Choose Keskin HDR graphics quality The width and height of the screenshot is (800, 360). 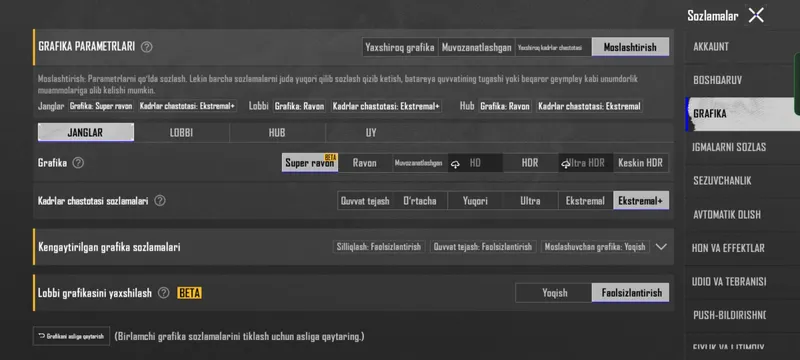point(640,163)
